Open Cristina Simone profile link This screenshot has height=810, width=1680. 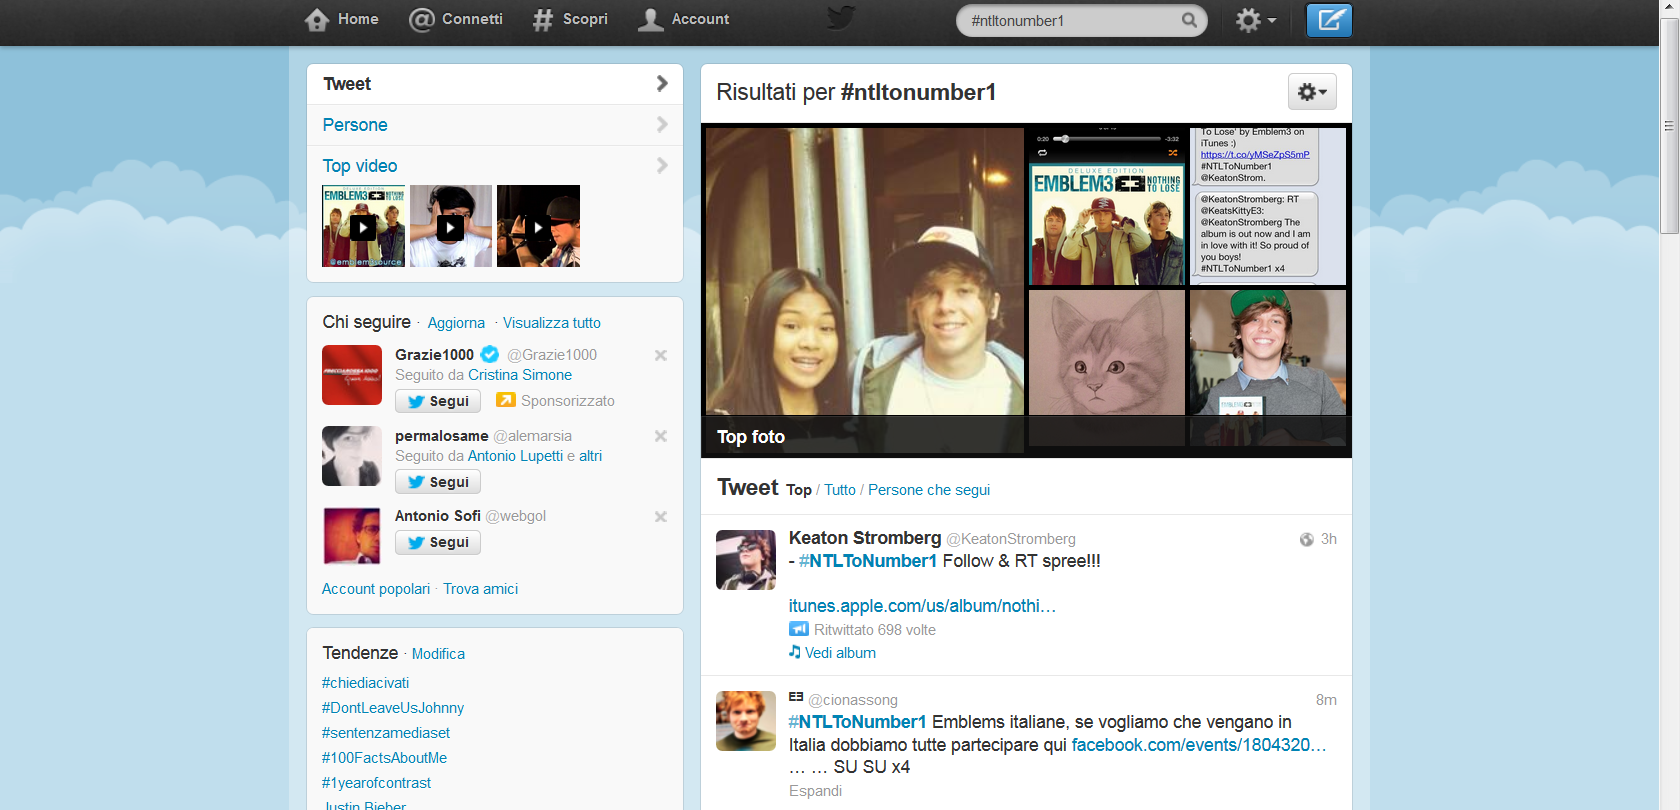pos(520,375)
